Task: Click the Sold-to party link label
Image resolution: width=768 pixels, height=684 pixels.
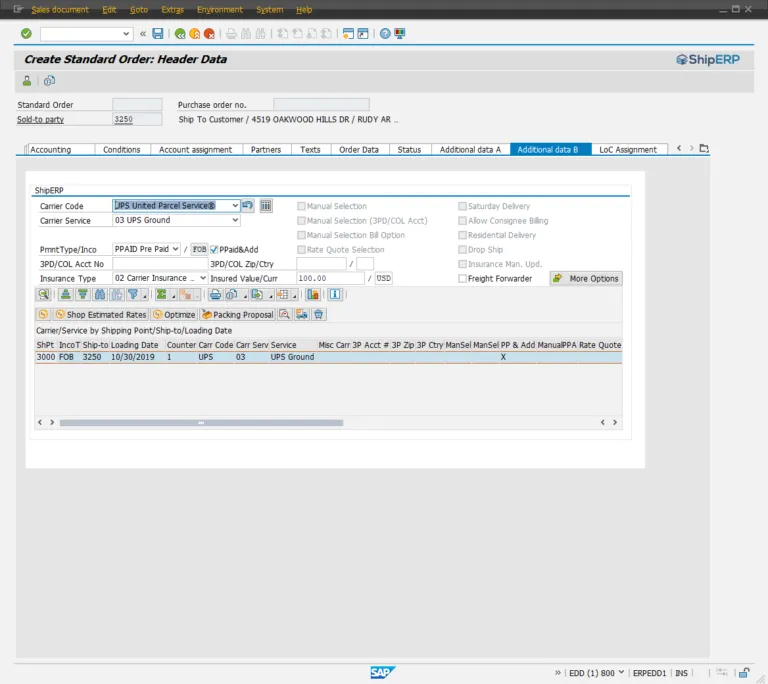Action: pos(40,119)
